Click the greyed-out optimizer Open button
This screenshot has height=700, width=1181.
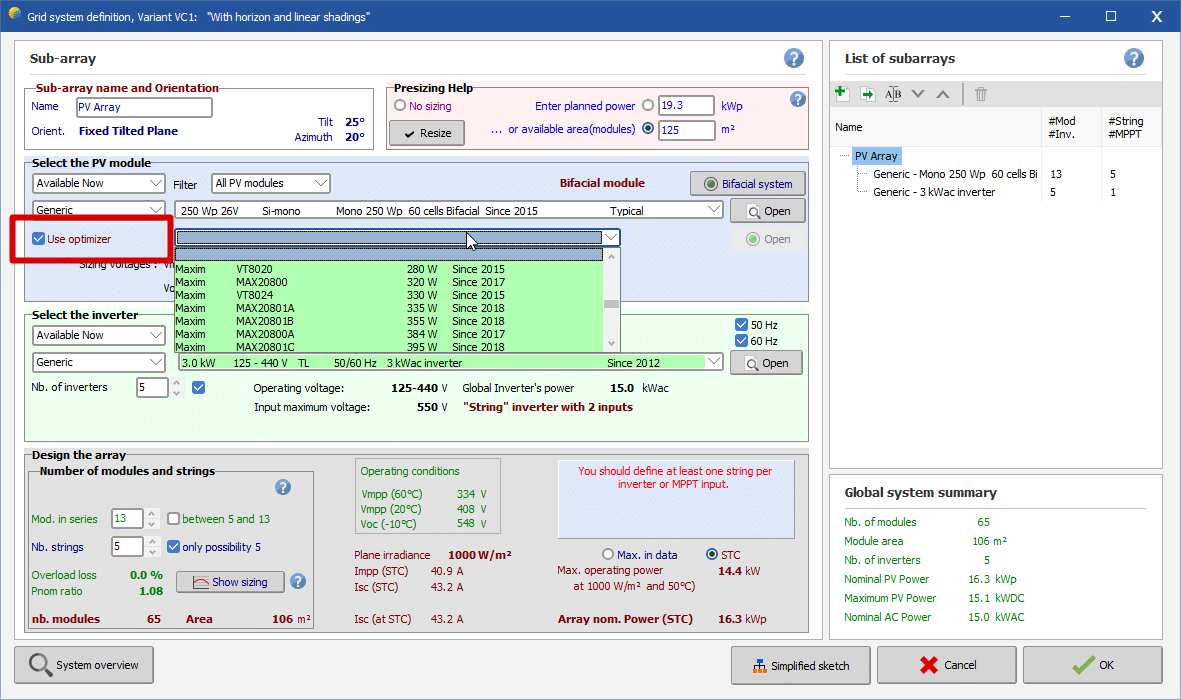[767, 239]
